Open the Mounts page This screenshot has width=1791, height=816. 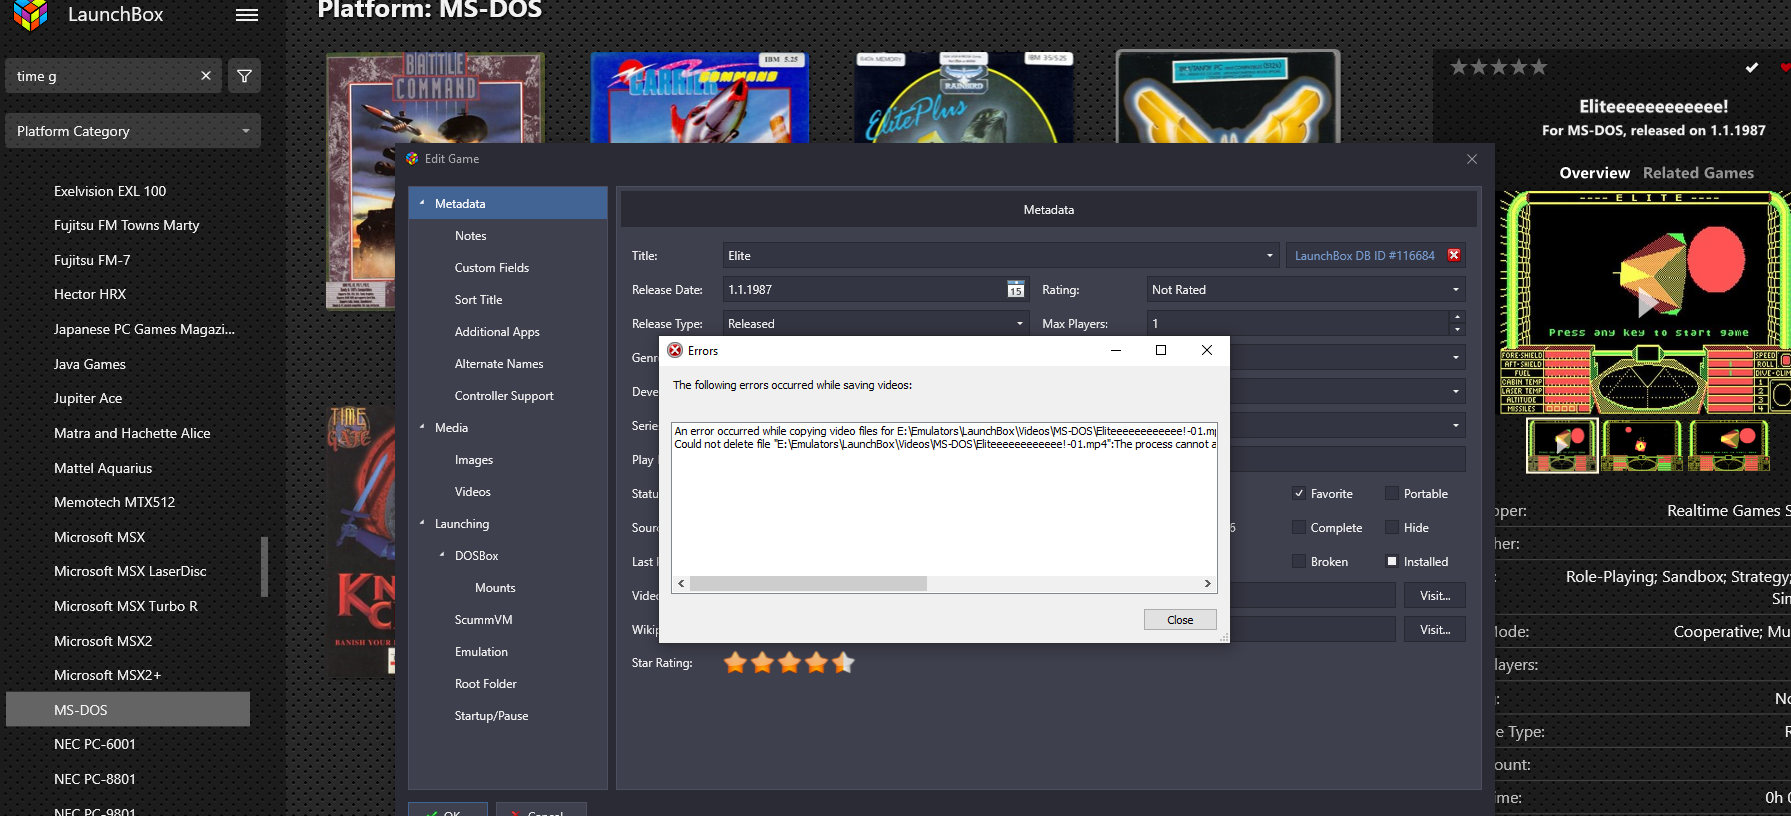[x=495, y=588]
